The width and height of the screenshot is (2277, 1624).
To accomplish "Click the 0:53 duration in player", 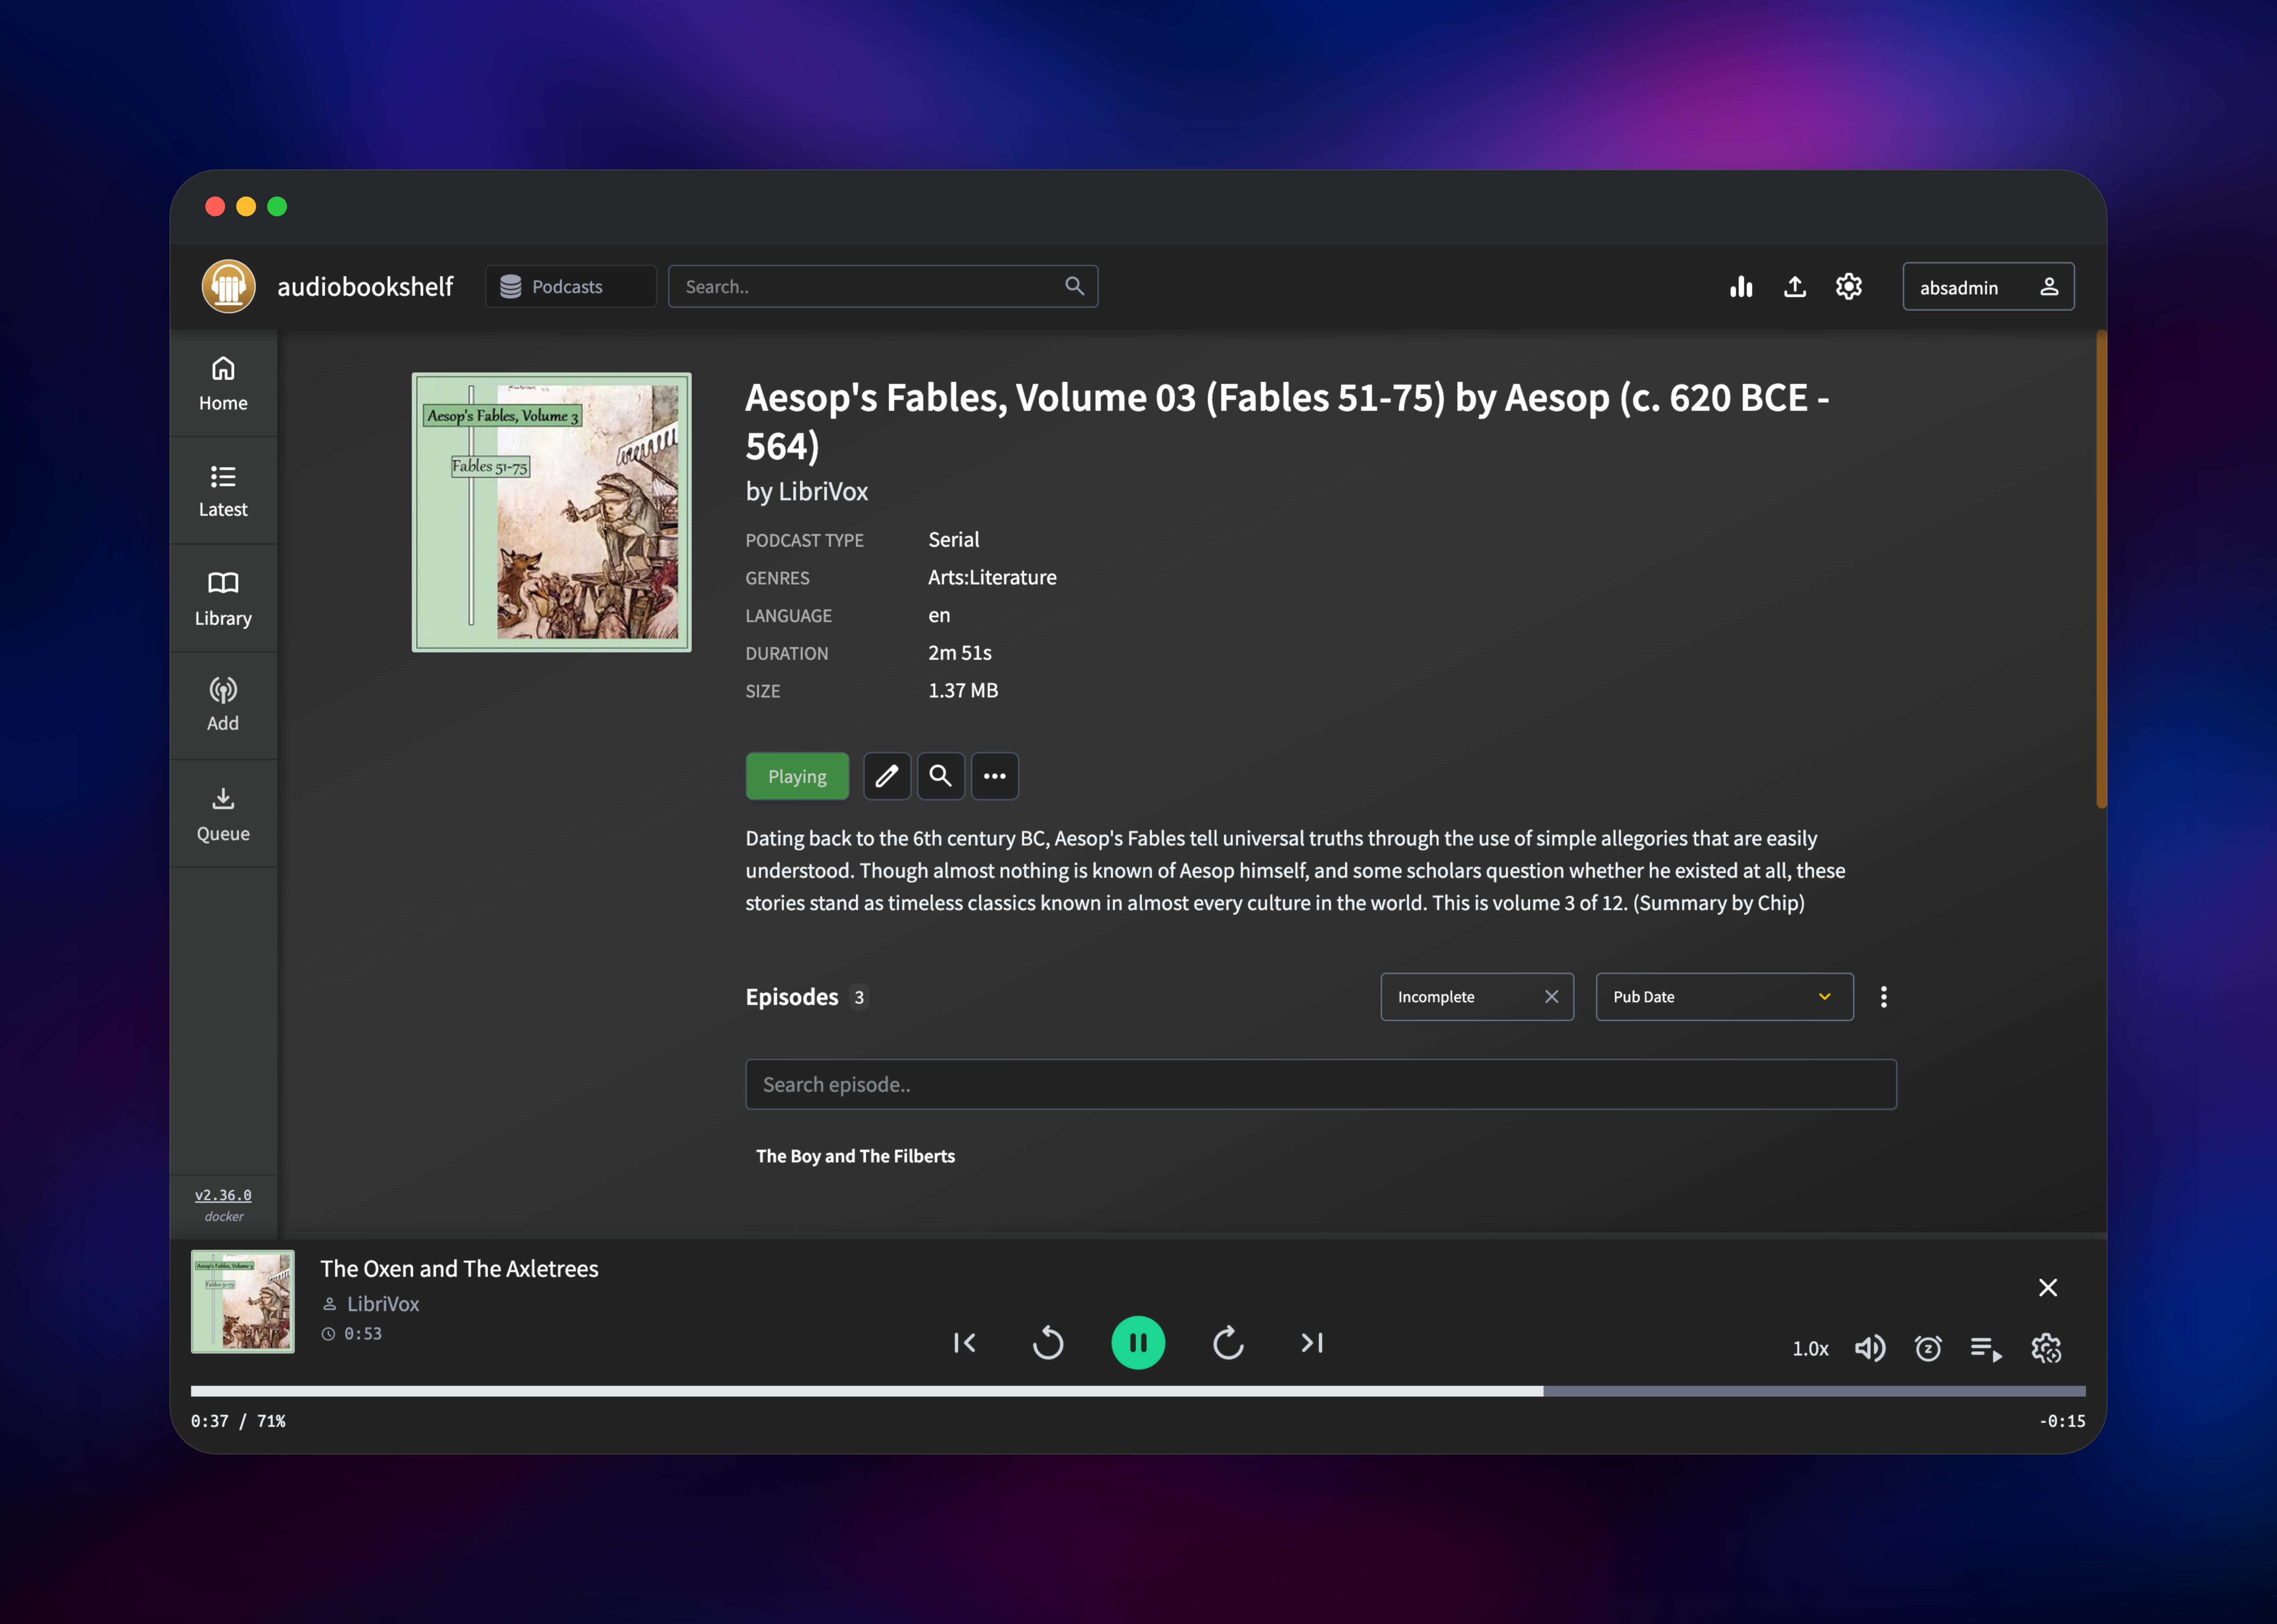I will (x=363, y=1334).
